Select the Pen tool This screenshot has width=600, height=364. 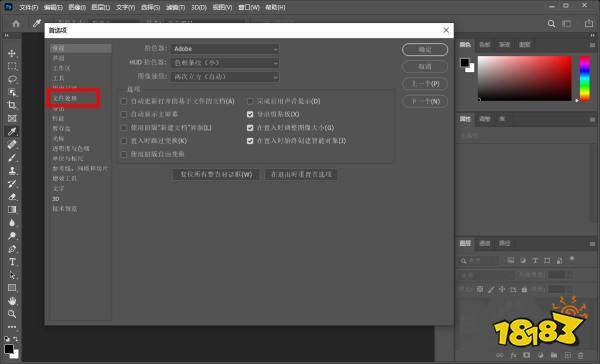tap(12, 249)
